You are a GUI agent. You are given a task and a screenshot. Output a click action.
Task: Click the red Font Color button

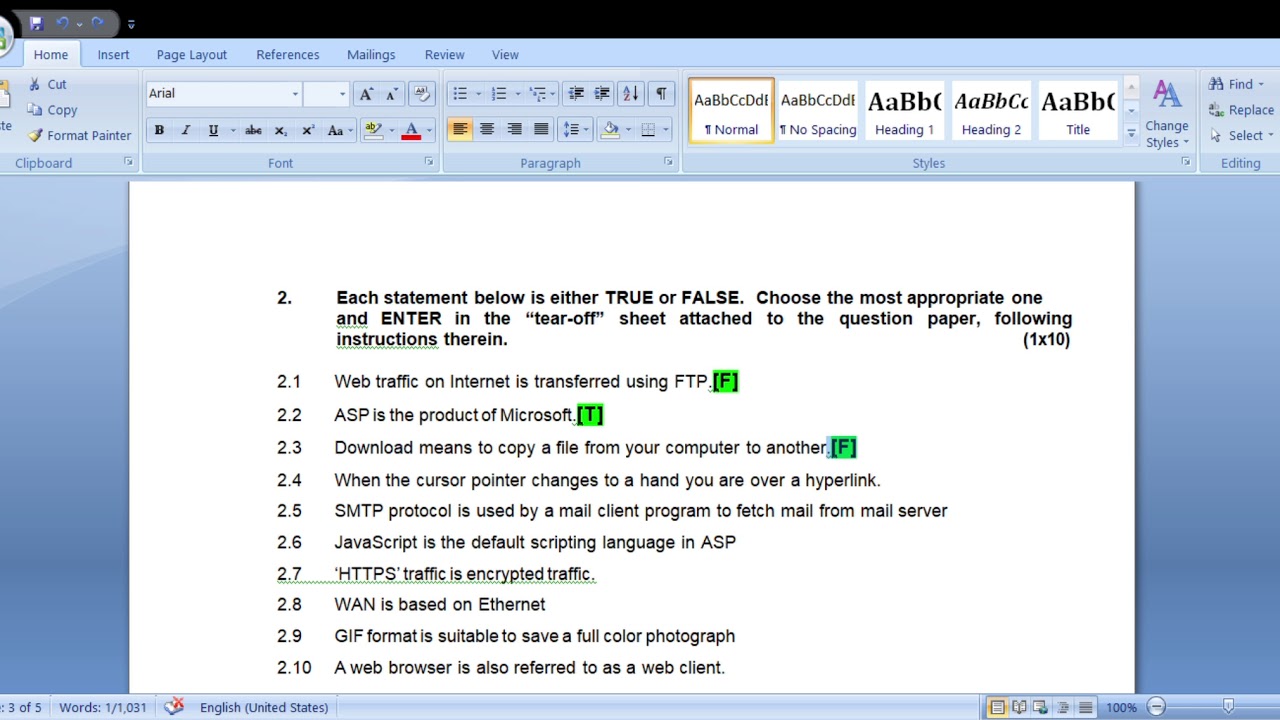point(410,130)
